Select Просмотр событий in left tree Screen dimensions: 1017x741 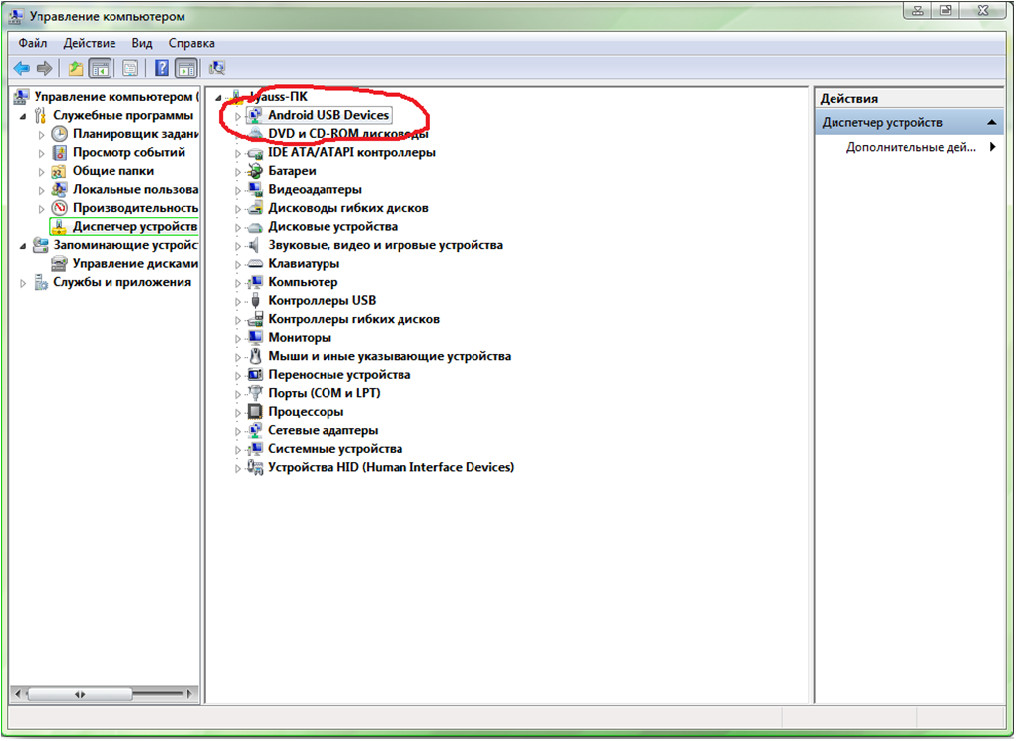coord(128,153)
